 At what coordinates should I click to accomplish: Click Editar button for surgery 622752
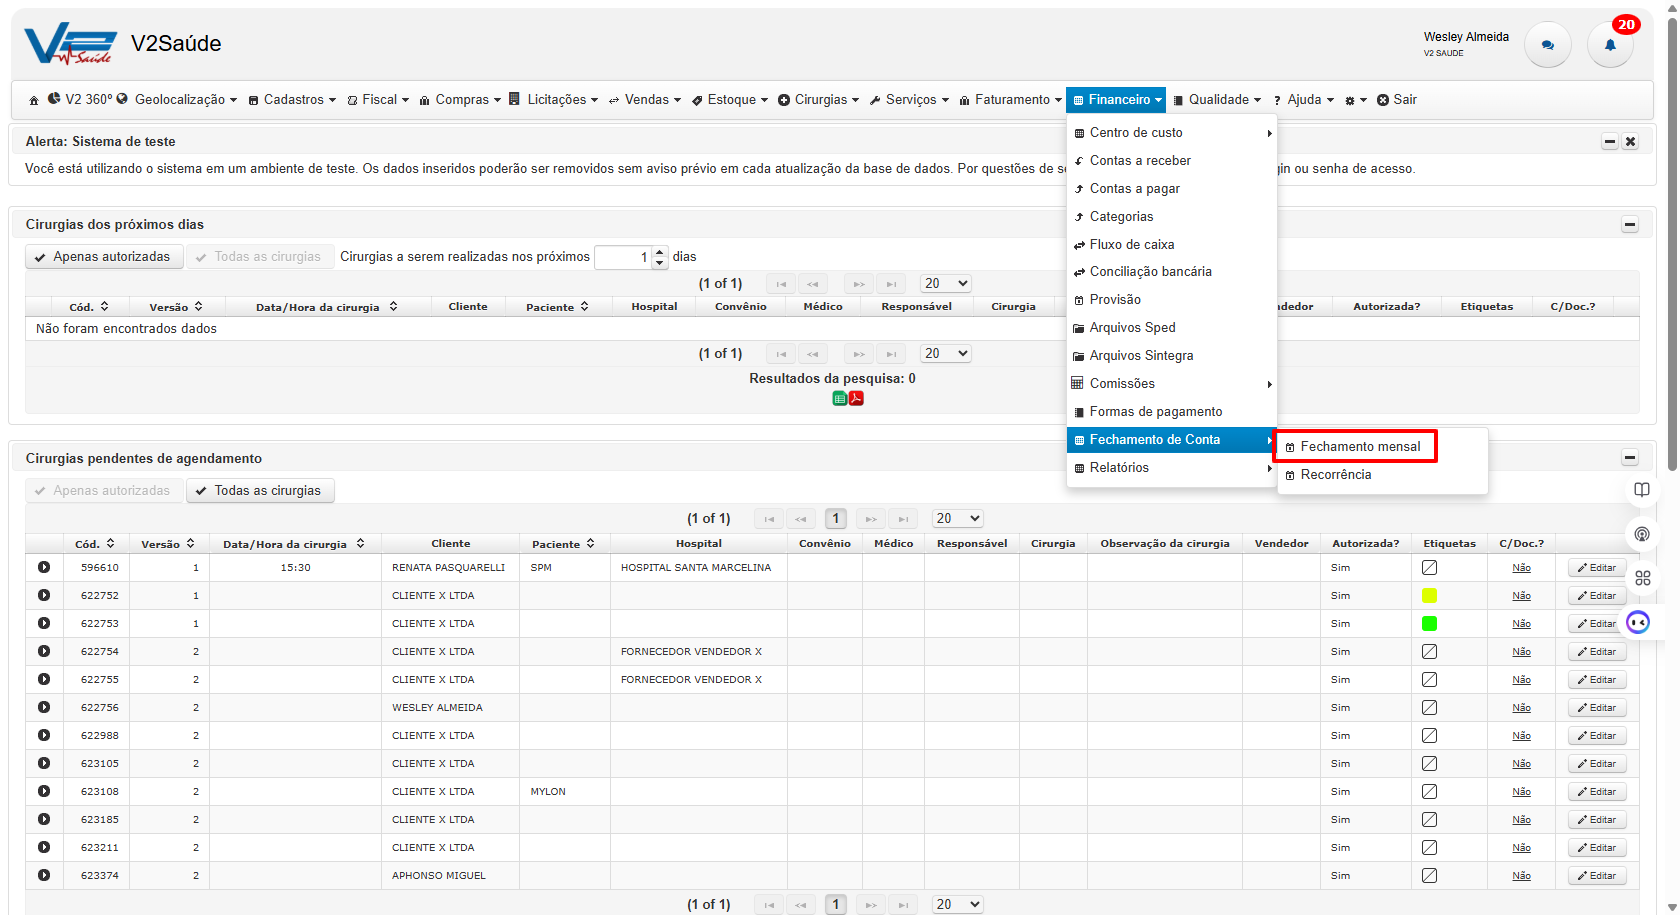tap(1596, 596)
